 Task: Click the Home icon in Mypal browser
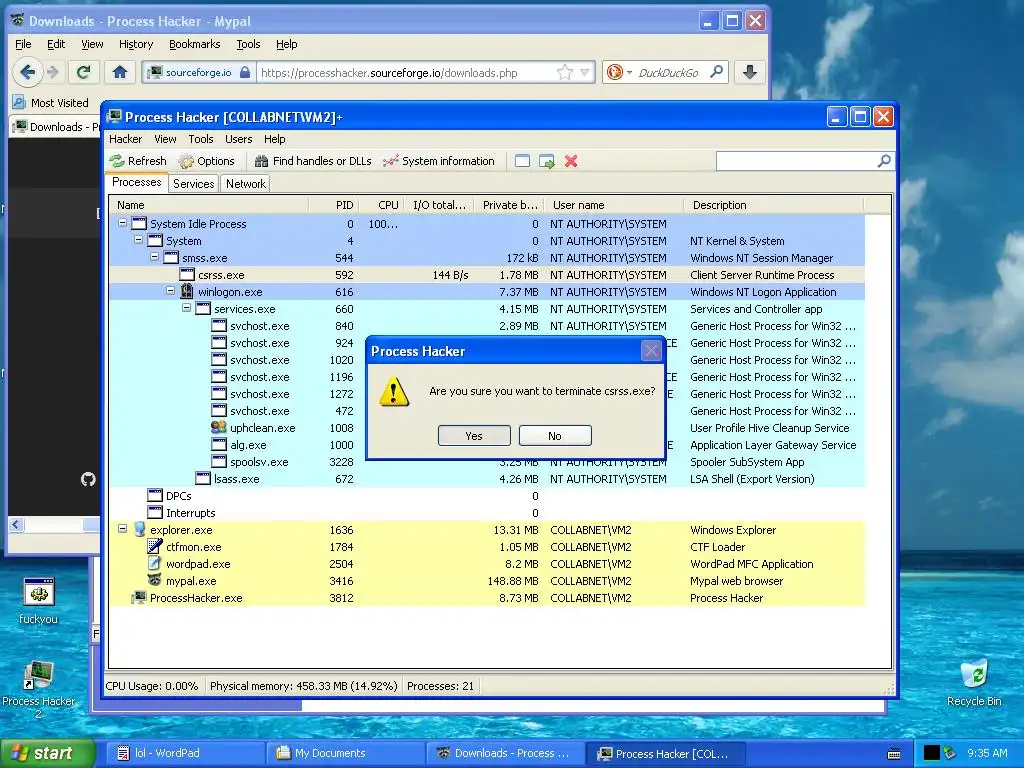click(120, 72)
